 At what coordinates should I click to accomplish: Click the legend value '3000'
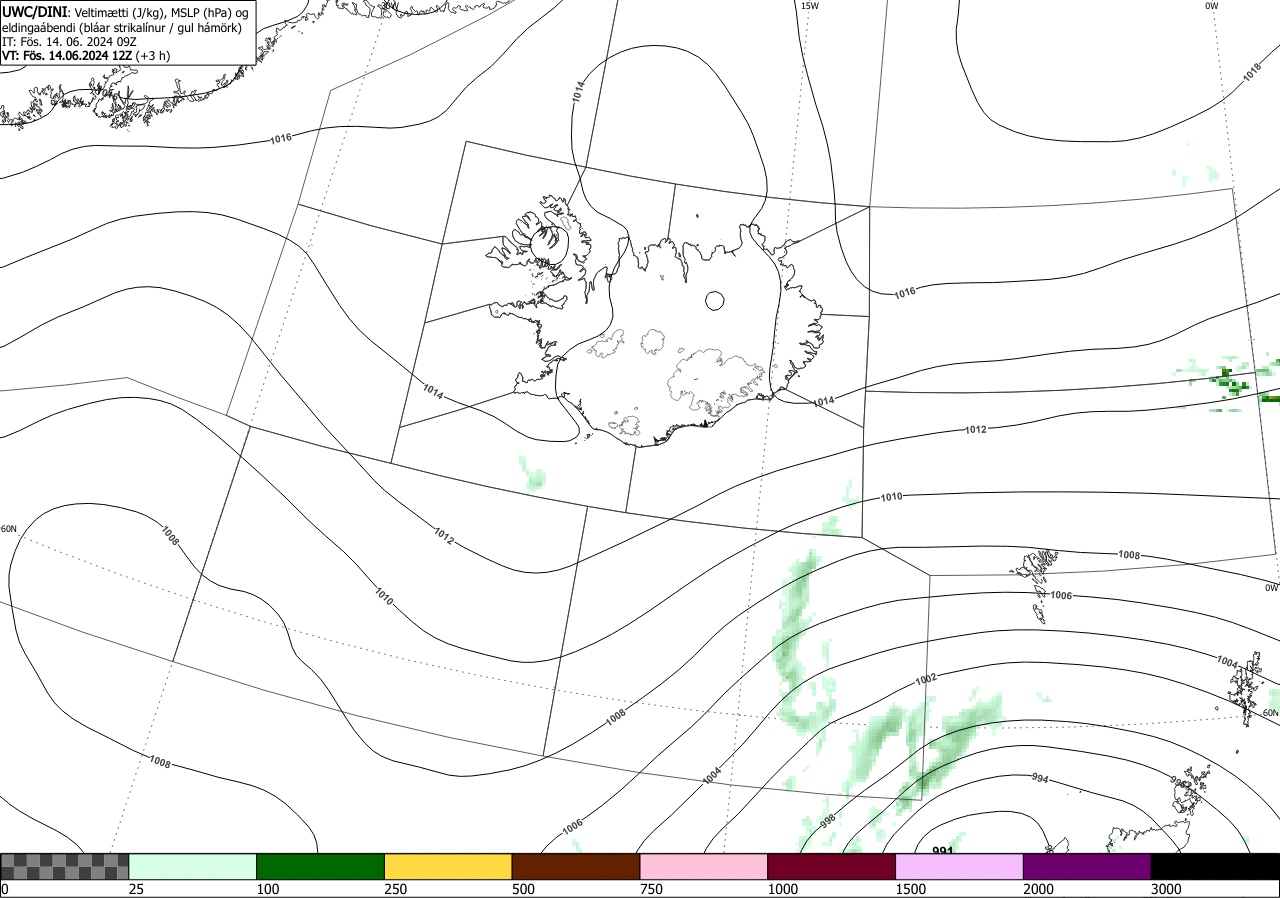1167,889
